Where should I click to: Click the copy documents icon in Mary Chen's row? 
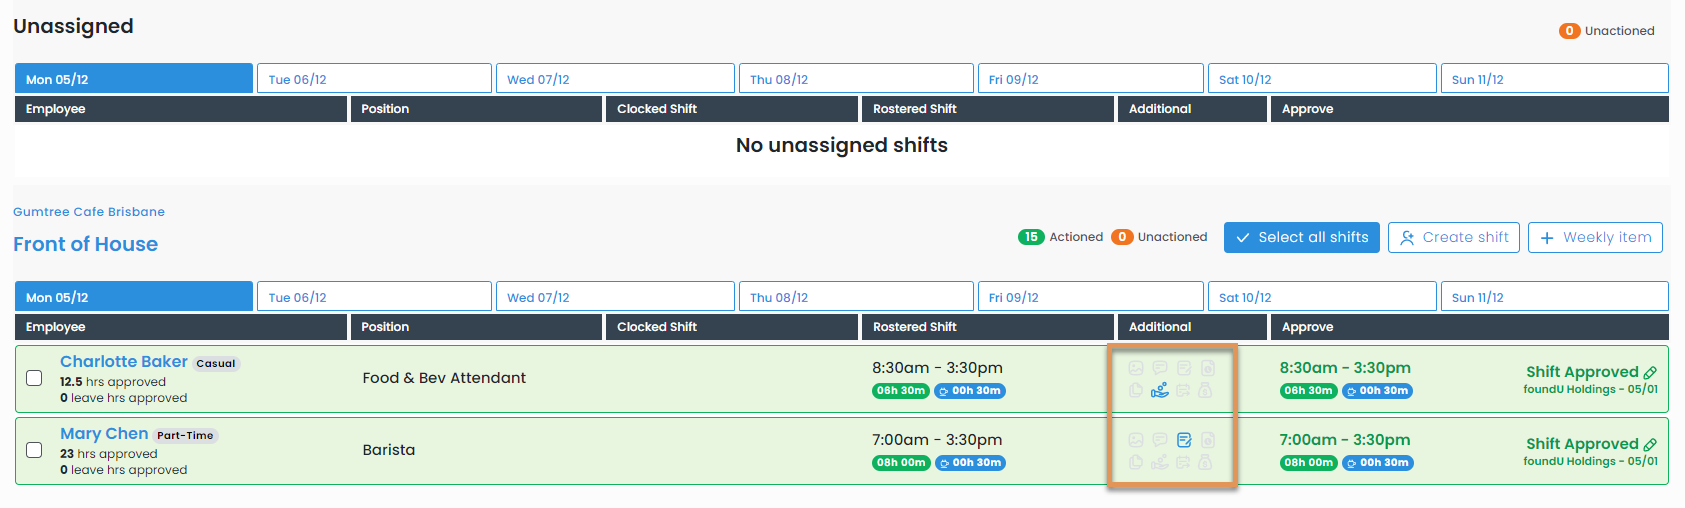click(1136, 463)
